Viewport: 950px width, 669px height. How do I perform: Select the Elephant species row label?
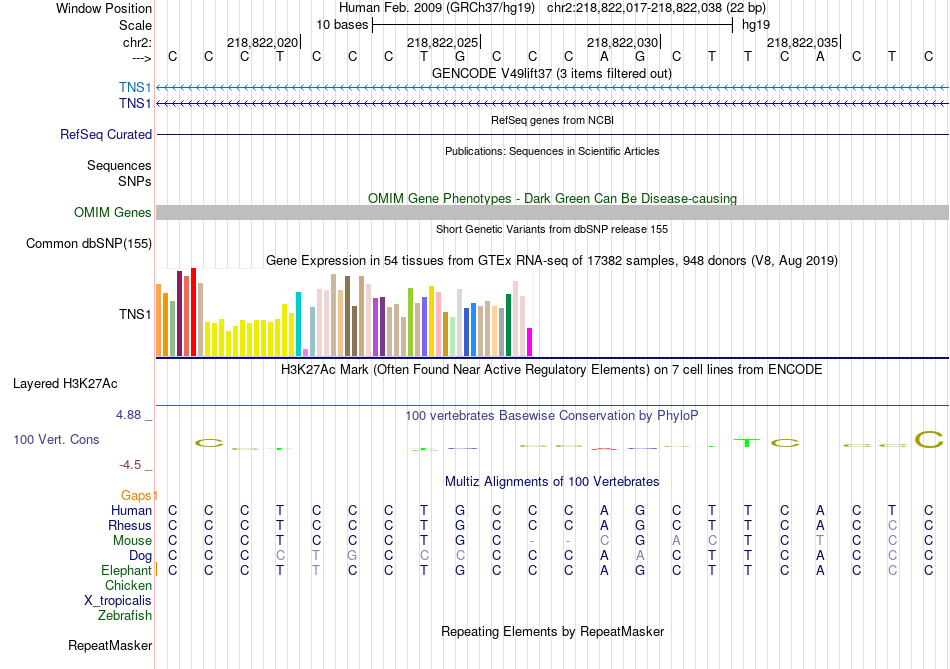pos(124,570)
